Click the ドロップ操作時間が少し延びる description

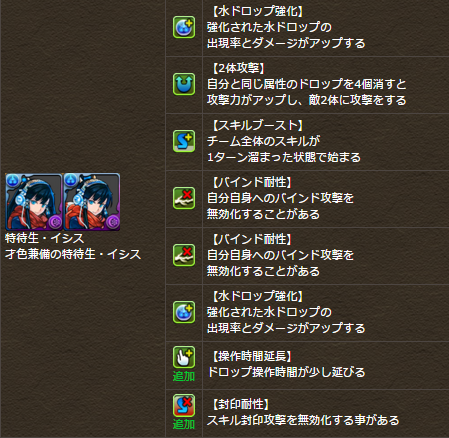click(x=286, y=372)
